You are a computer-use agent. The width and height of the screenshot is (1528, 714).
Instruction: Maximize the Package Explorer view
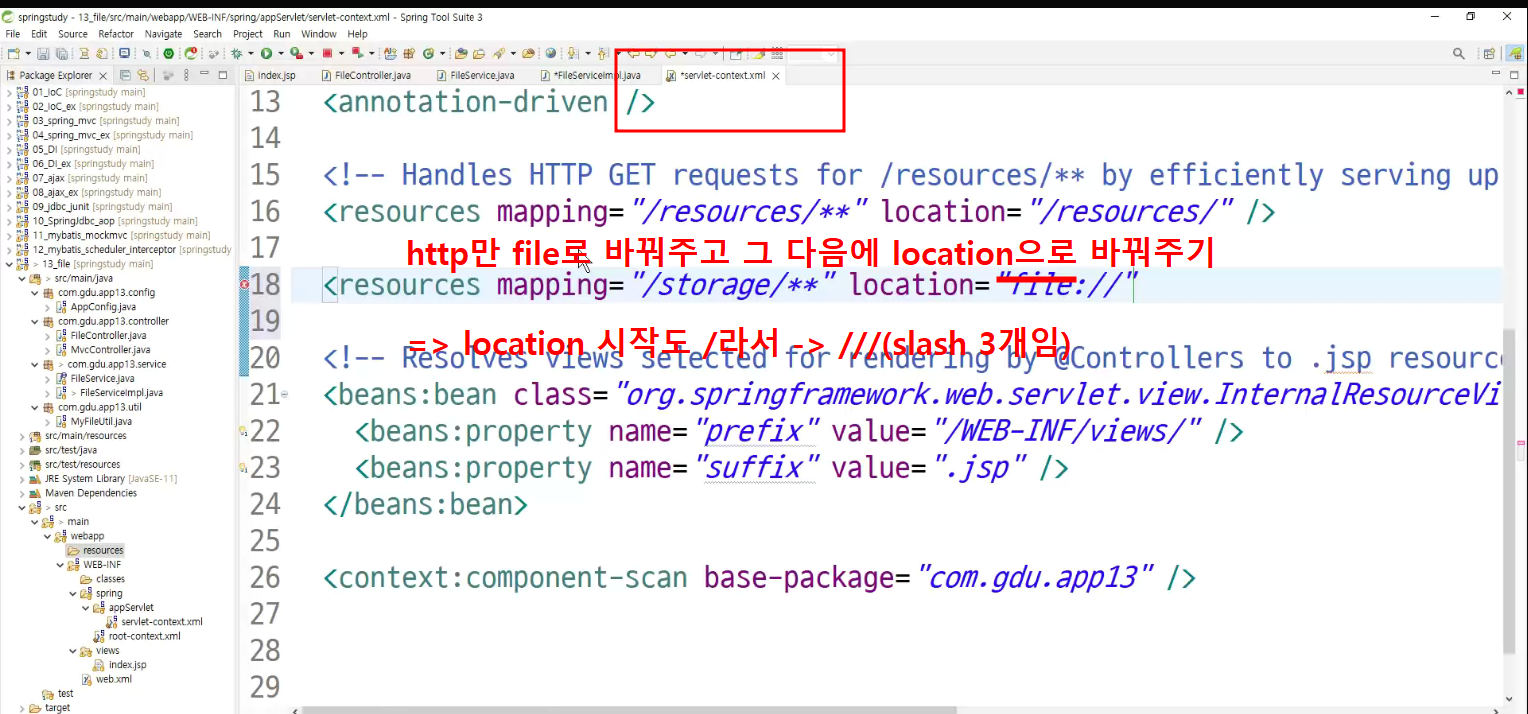(223, 75)
